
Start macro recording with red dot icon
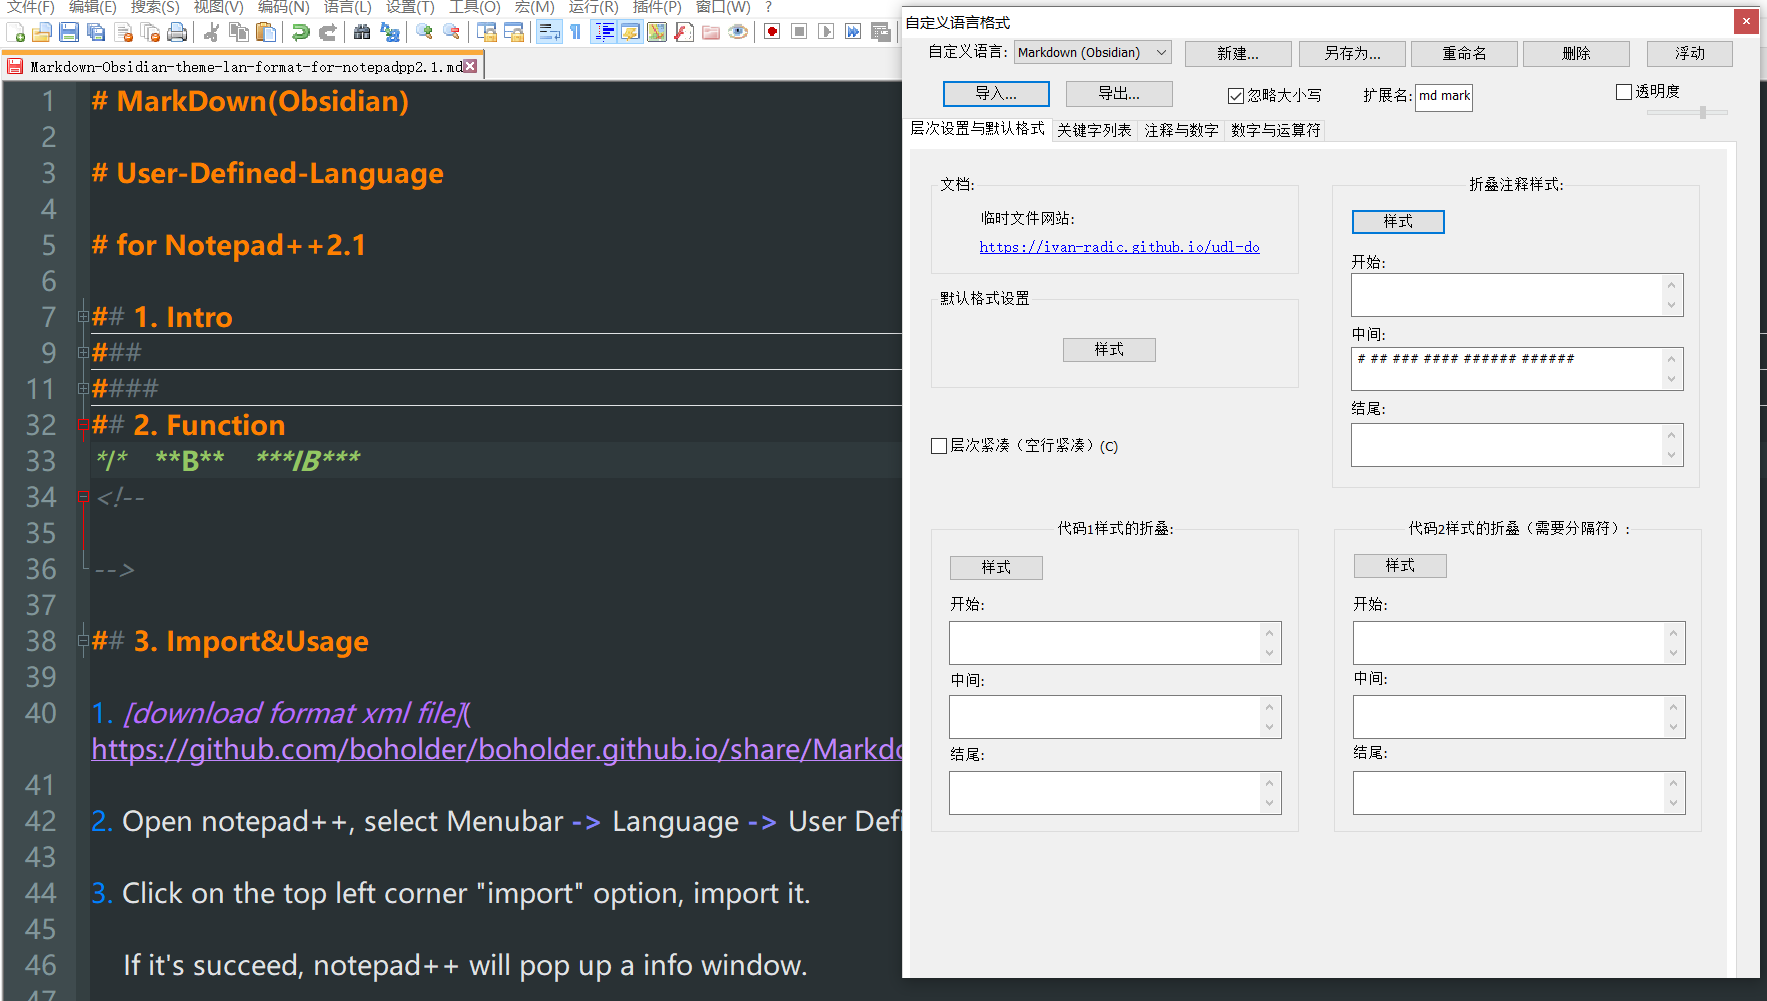coord(772,32)
